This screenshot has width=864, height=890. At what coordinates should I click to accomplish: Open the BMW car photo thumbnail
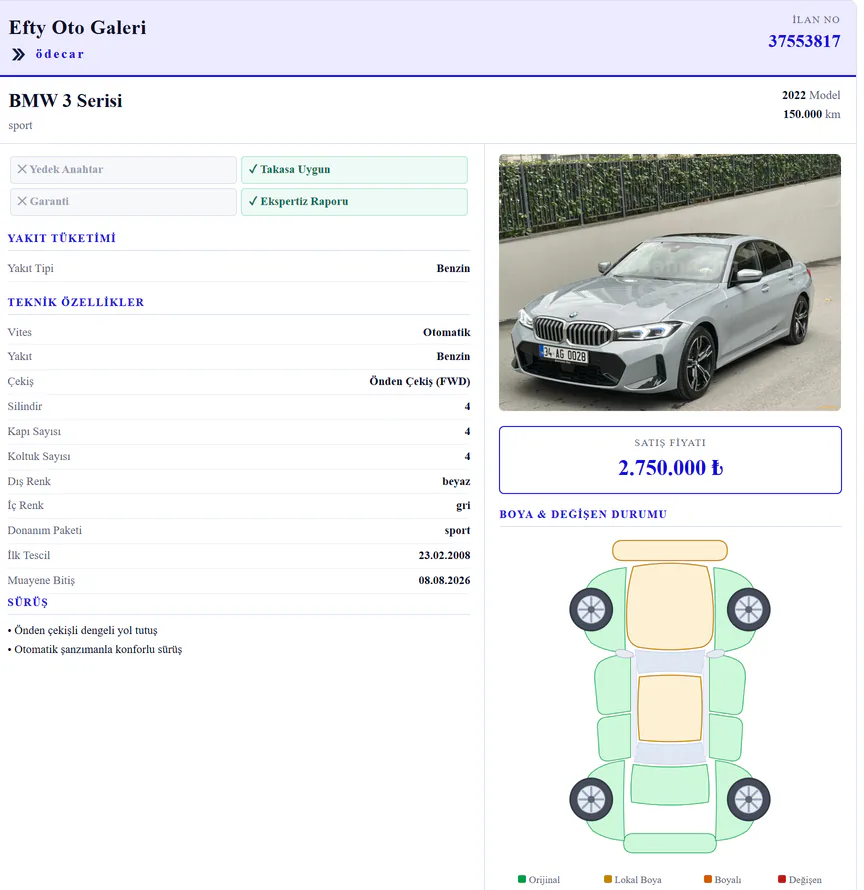[x=670, y=282]
